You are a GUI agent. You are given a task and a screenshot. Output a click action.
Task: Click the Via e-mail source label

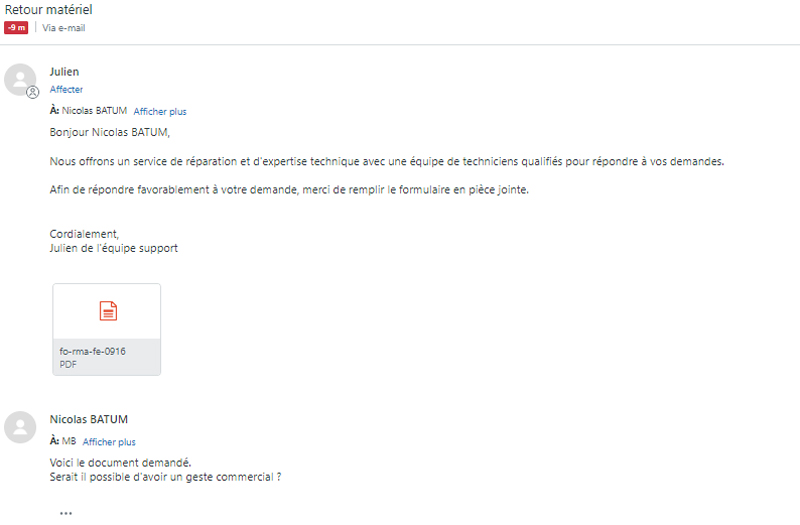[x=64, y=28]
